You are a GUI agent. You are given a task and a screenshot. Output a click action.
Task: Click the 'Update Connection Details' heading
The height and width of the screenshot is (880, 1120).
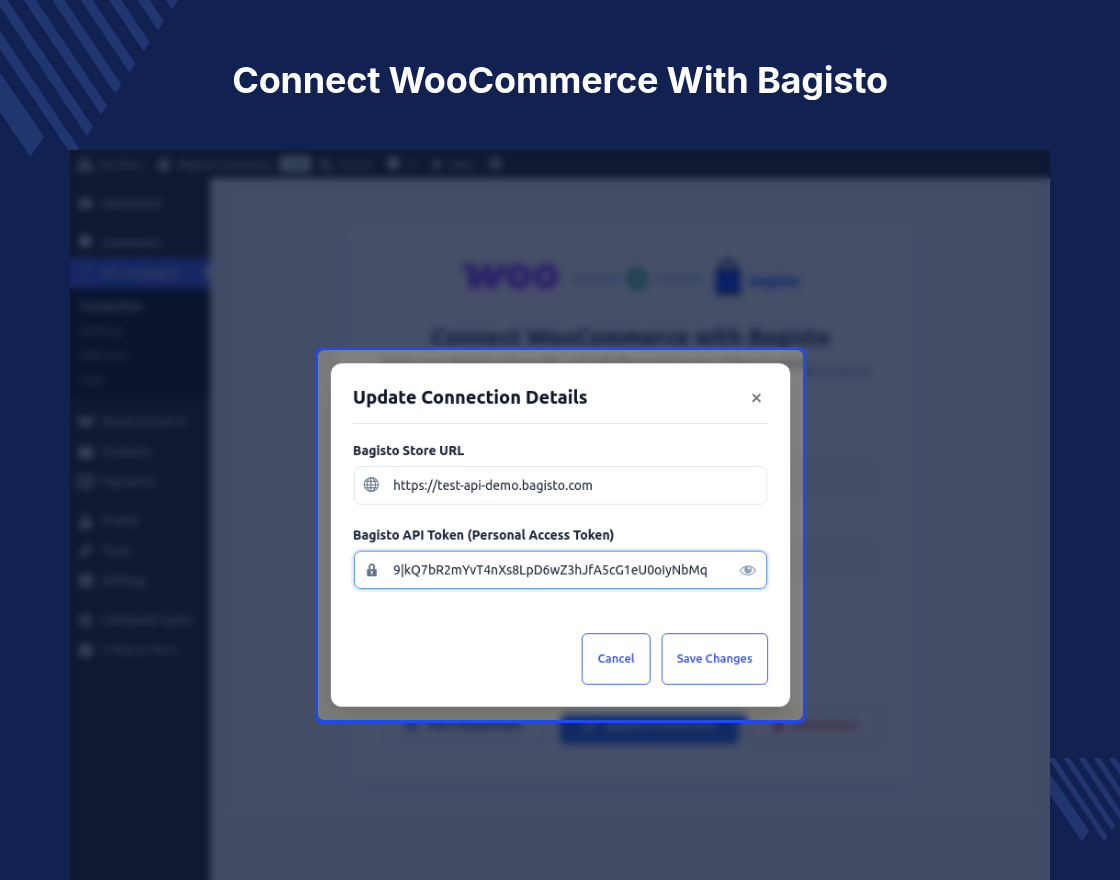coord(470,397)
